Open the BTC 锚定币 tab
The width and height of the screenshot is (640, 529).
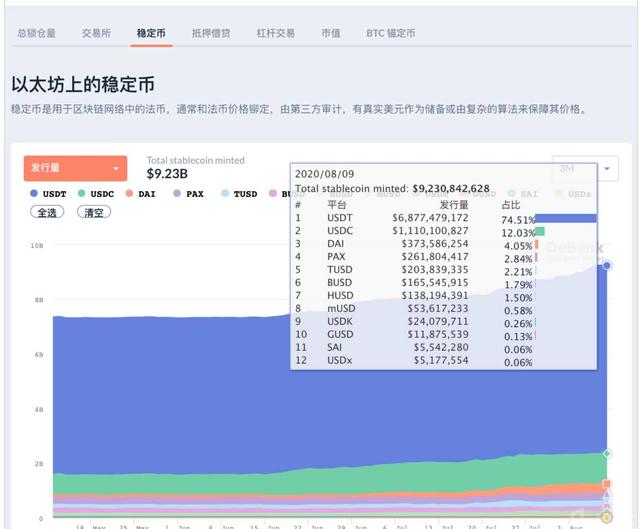coord(391,33)
